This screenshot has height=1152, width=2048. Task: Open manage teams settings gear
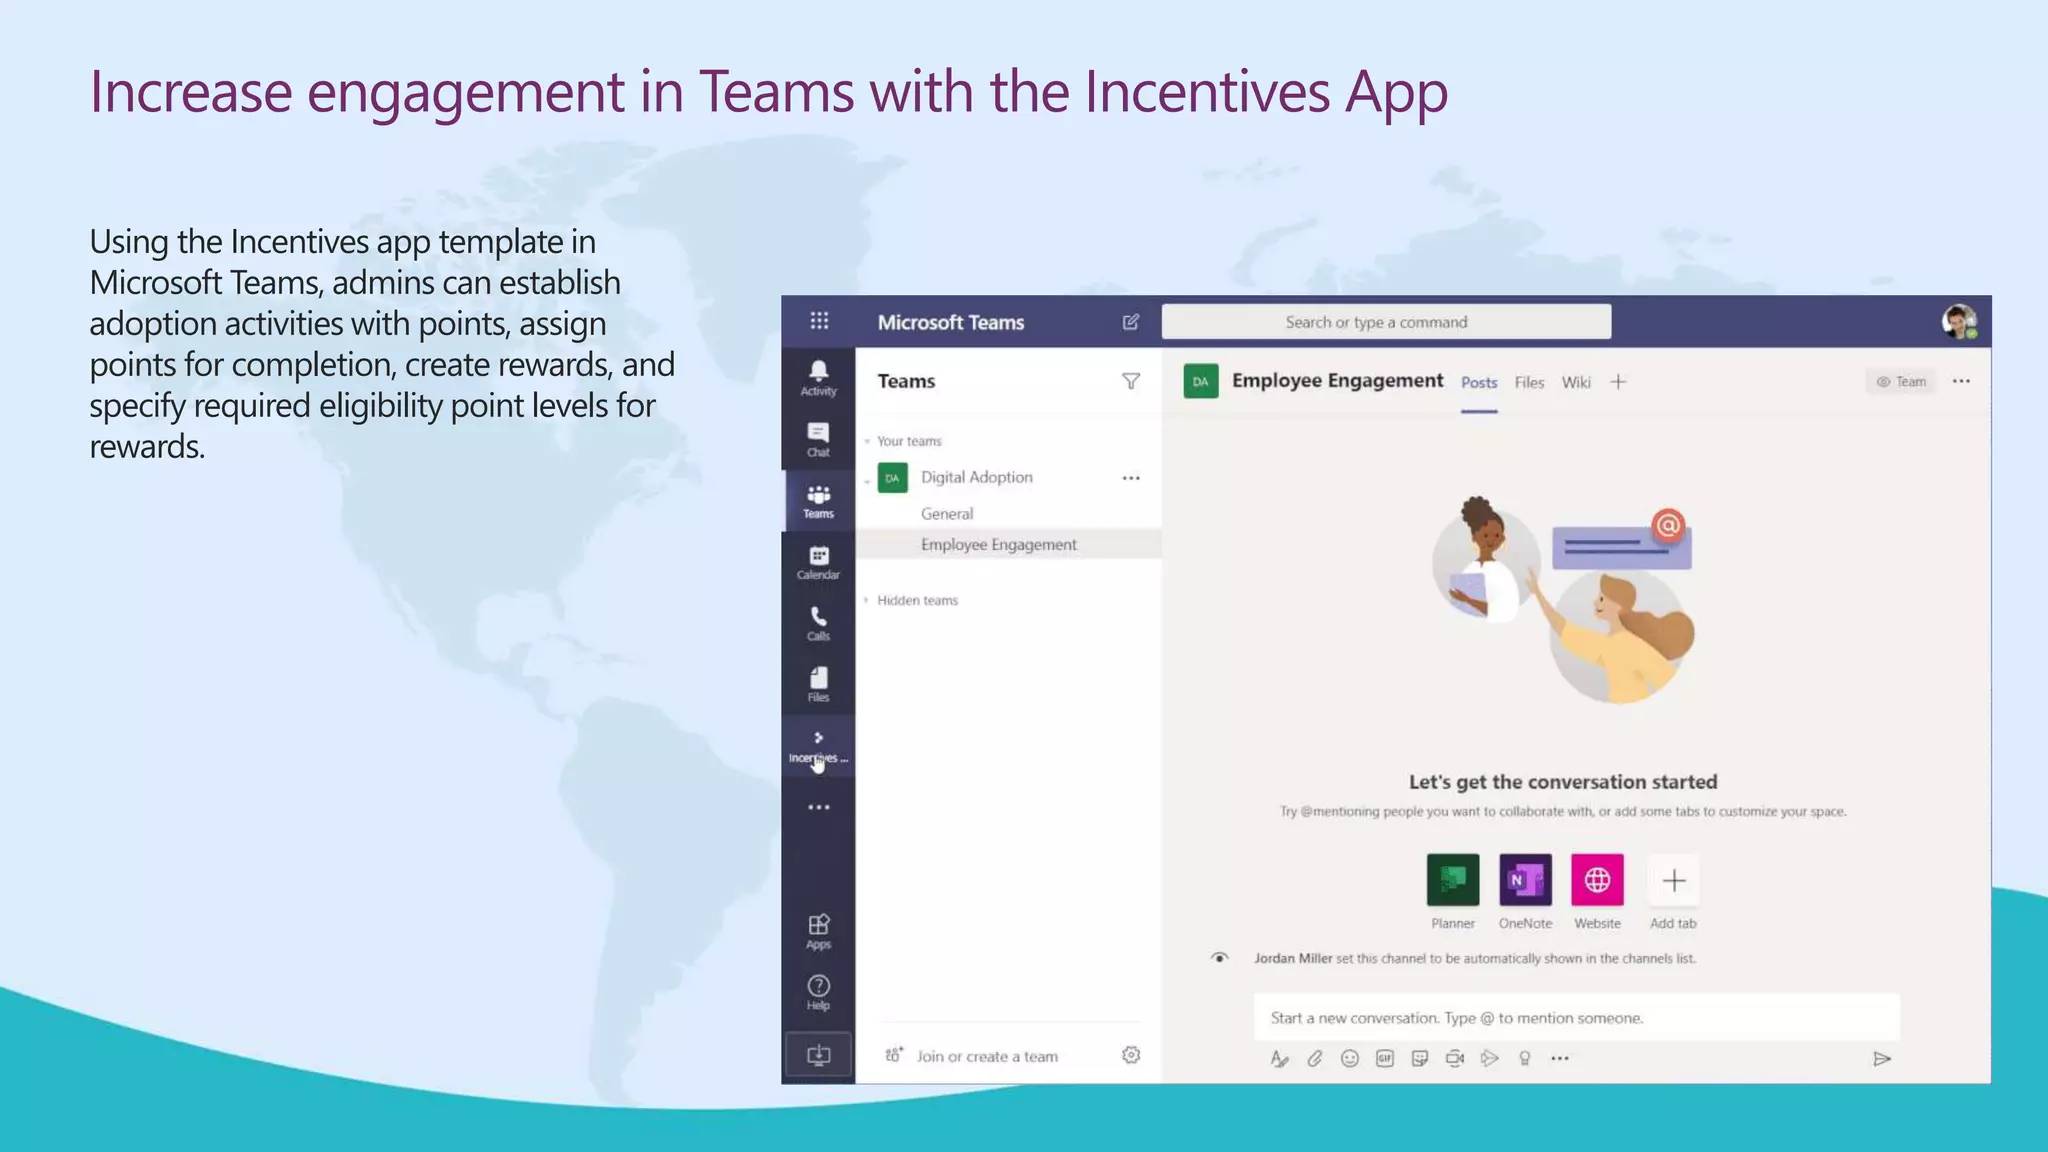point(1131,1055)
